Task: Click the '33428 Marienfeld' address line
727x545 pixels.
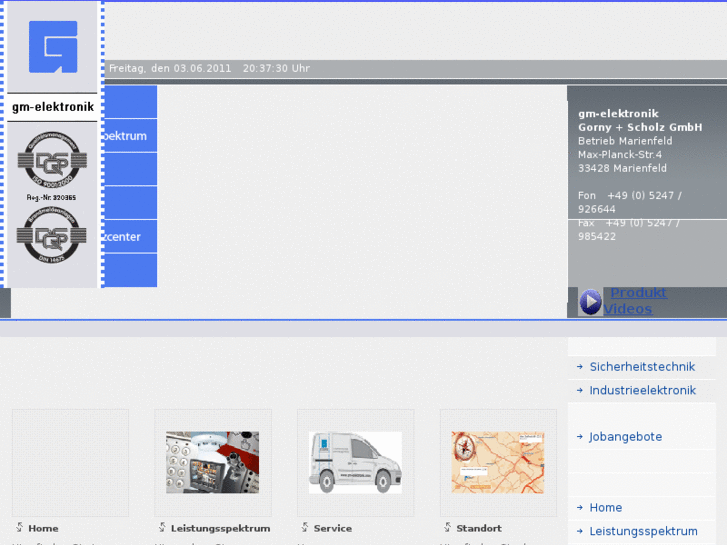Action: 622,168
